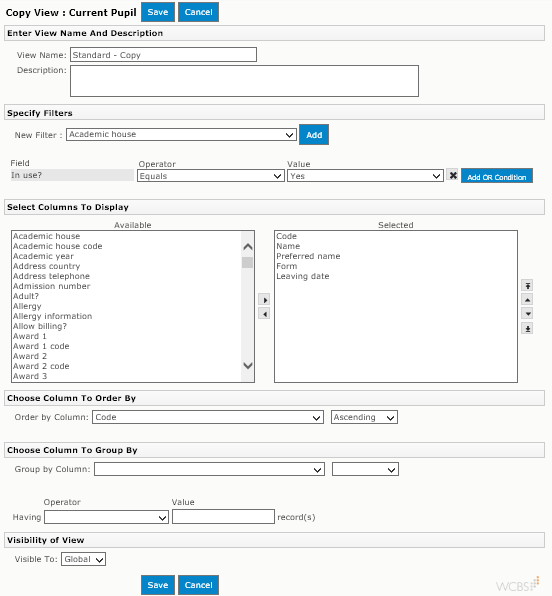Image resolution: width=552 pixels, height=596 pixels.
Task: Open the small dropdown beside Group by Column
Action: click(x=365, y=469)
